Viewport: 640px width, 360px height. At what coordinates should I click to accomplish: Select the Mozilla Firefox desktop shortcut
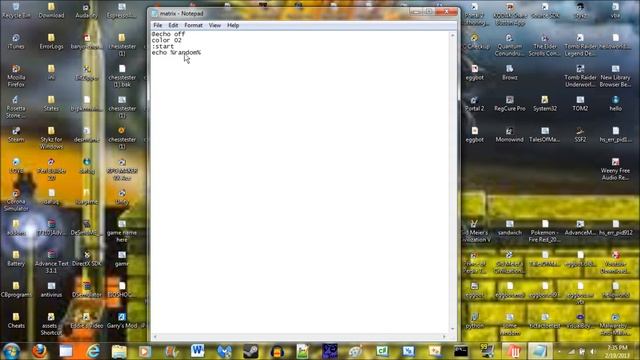[16, 76]
